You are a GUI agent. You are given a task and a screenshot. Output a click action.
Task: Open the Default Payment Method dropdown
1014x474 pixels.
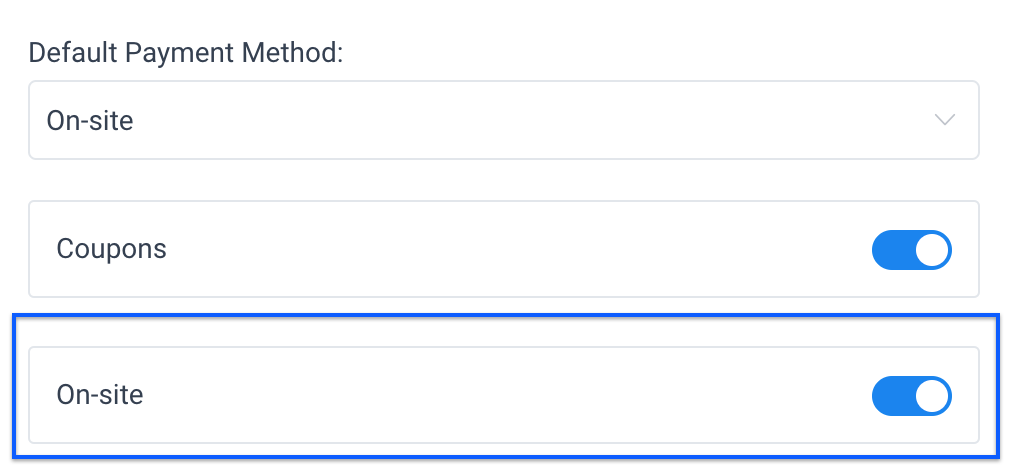coord(503,121)
